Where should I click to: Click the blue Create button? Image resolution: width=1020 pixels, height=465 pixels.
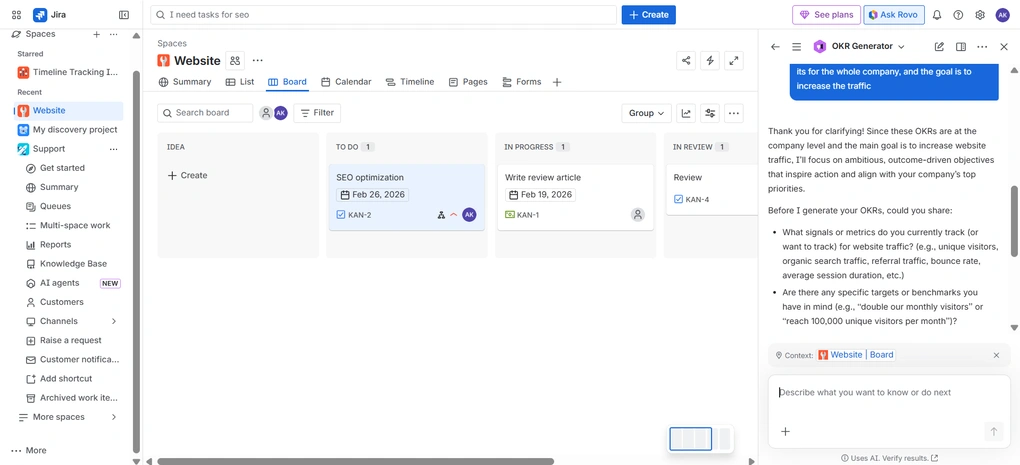click(649, 15)
